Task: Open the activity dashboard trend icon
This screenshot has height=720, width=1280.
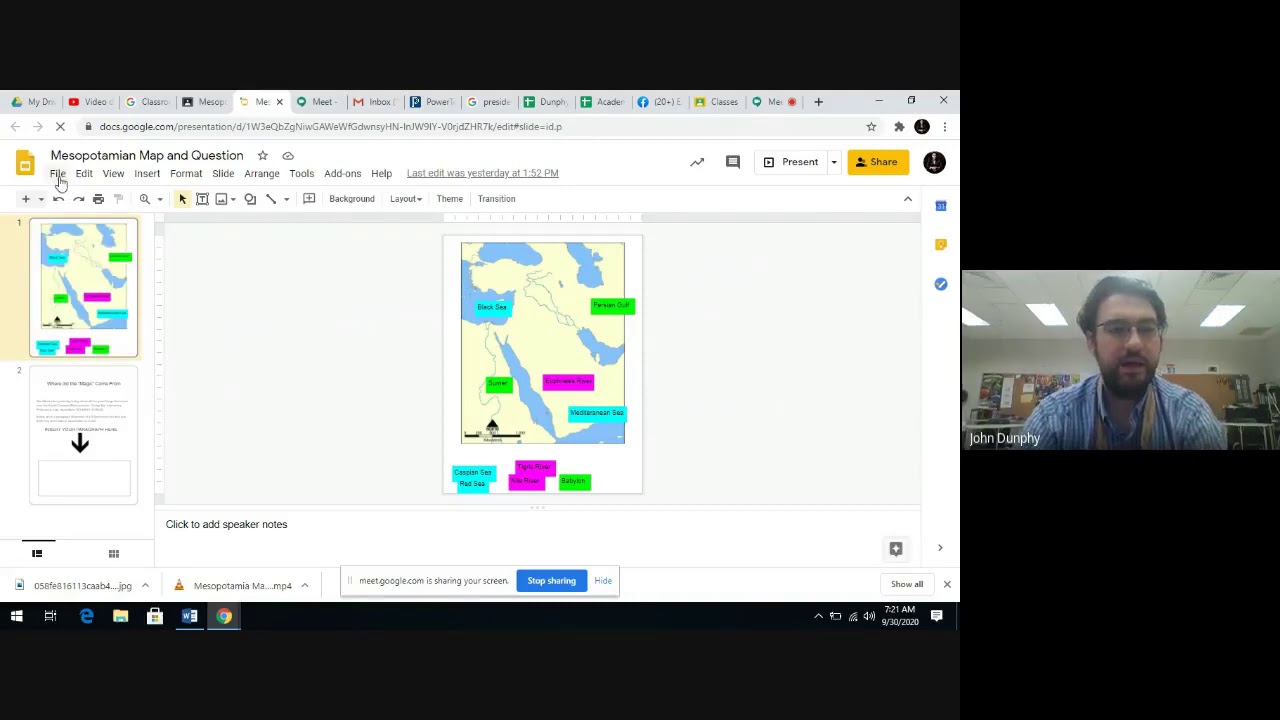Action: 697,162
